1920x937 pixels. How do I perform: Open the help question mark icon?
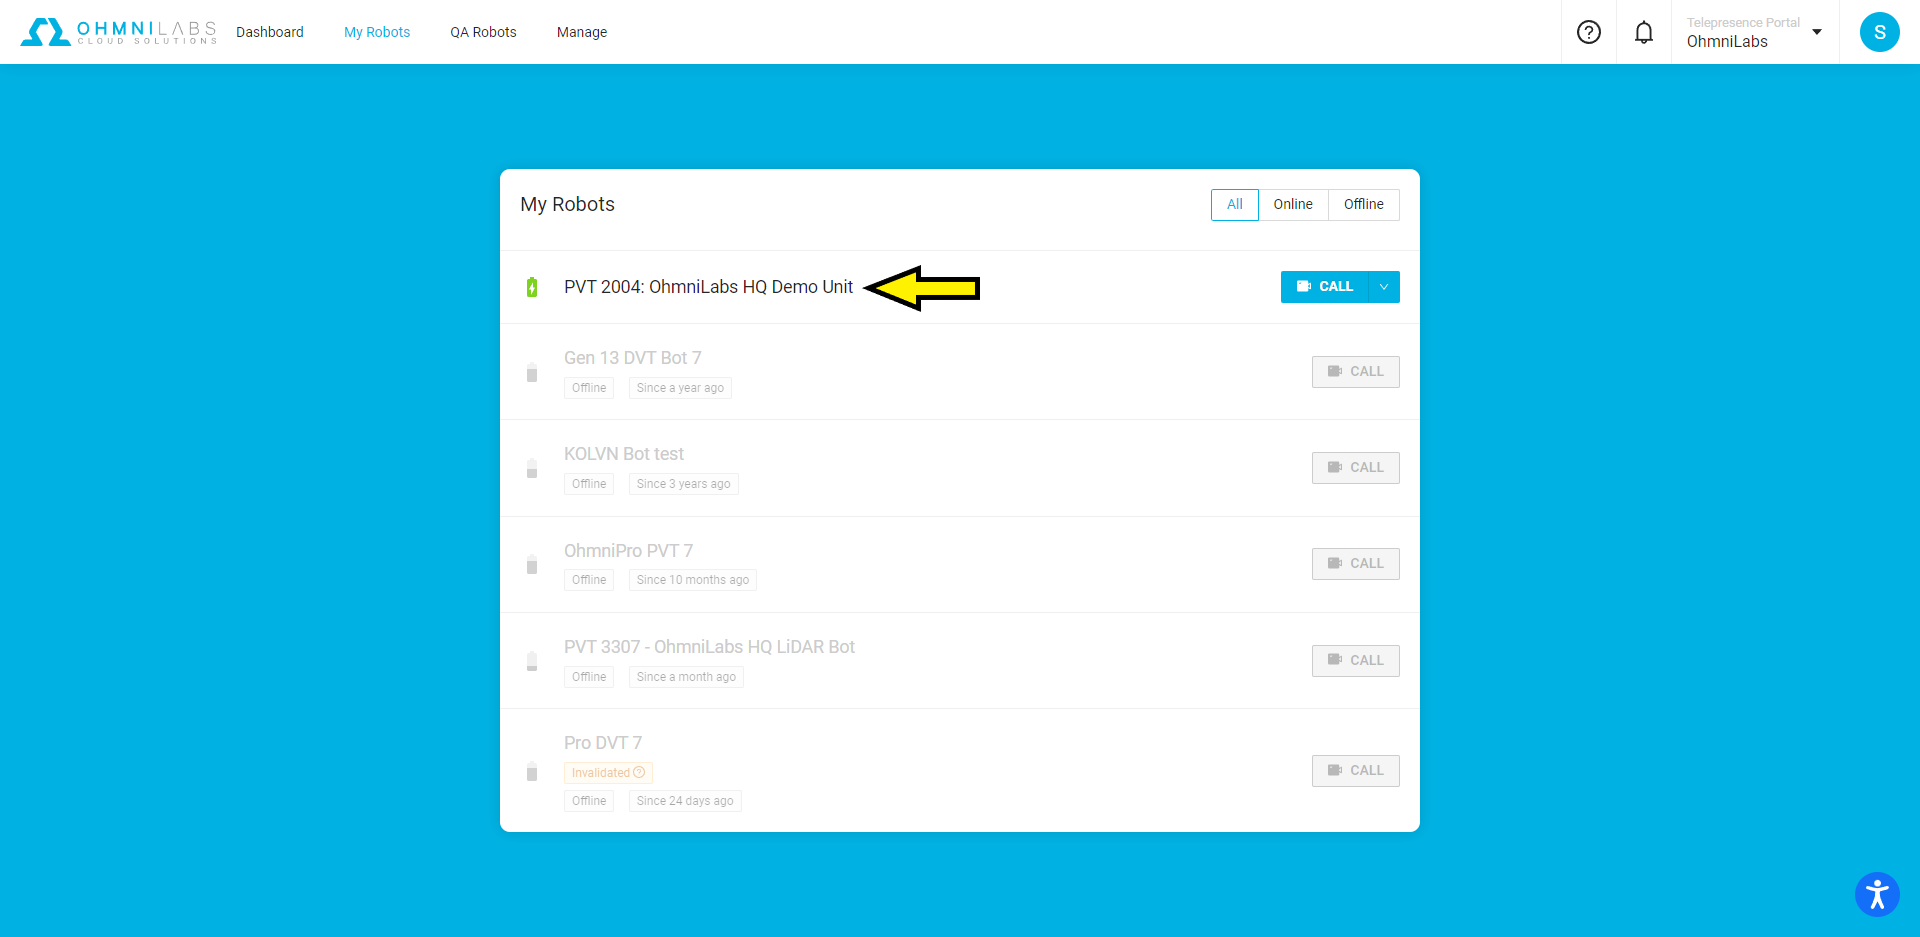pos(1589,32)
